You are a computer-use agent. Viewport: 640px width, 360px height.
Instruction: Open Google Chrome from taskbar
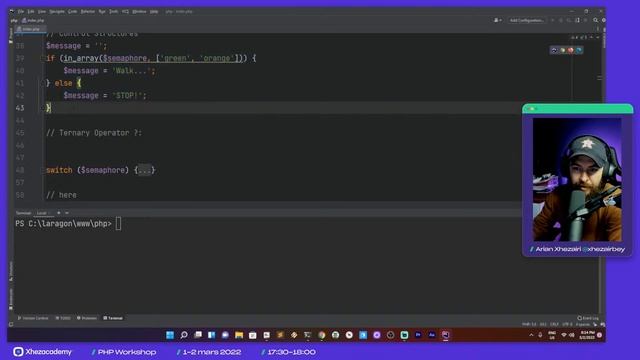click(x=322, y=335)
